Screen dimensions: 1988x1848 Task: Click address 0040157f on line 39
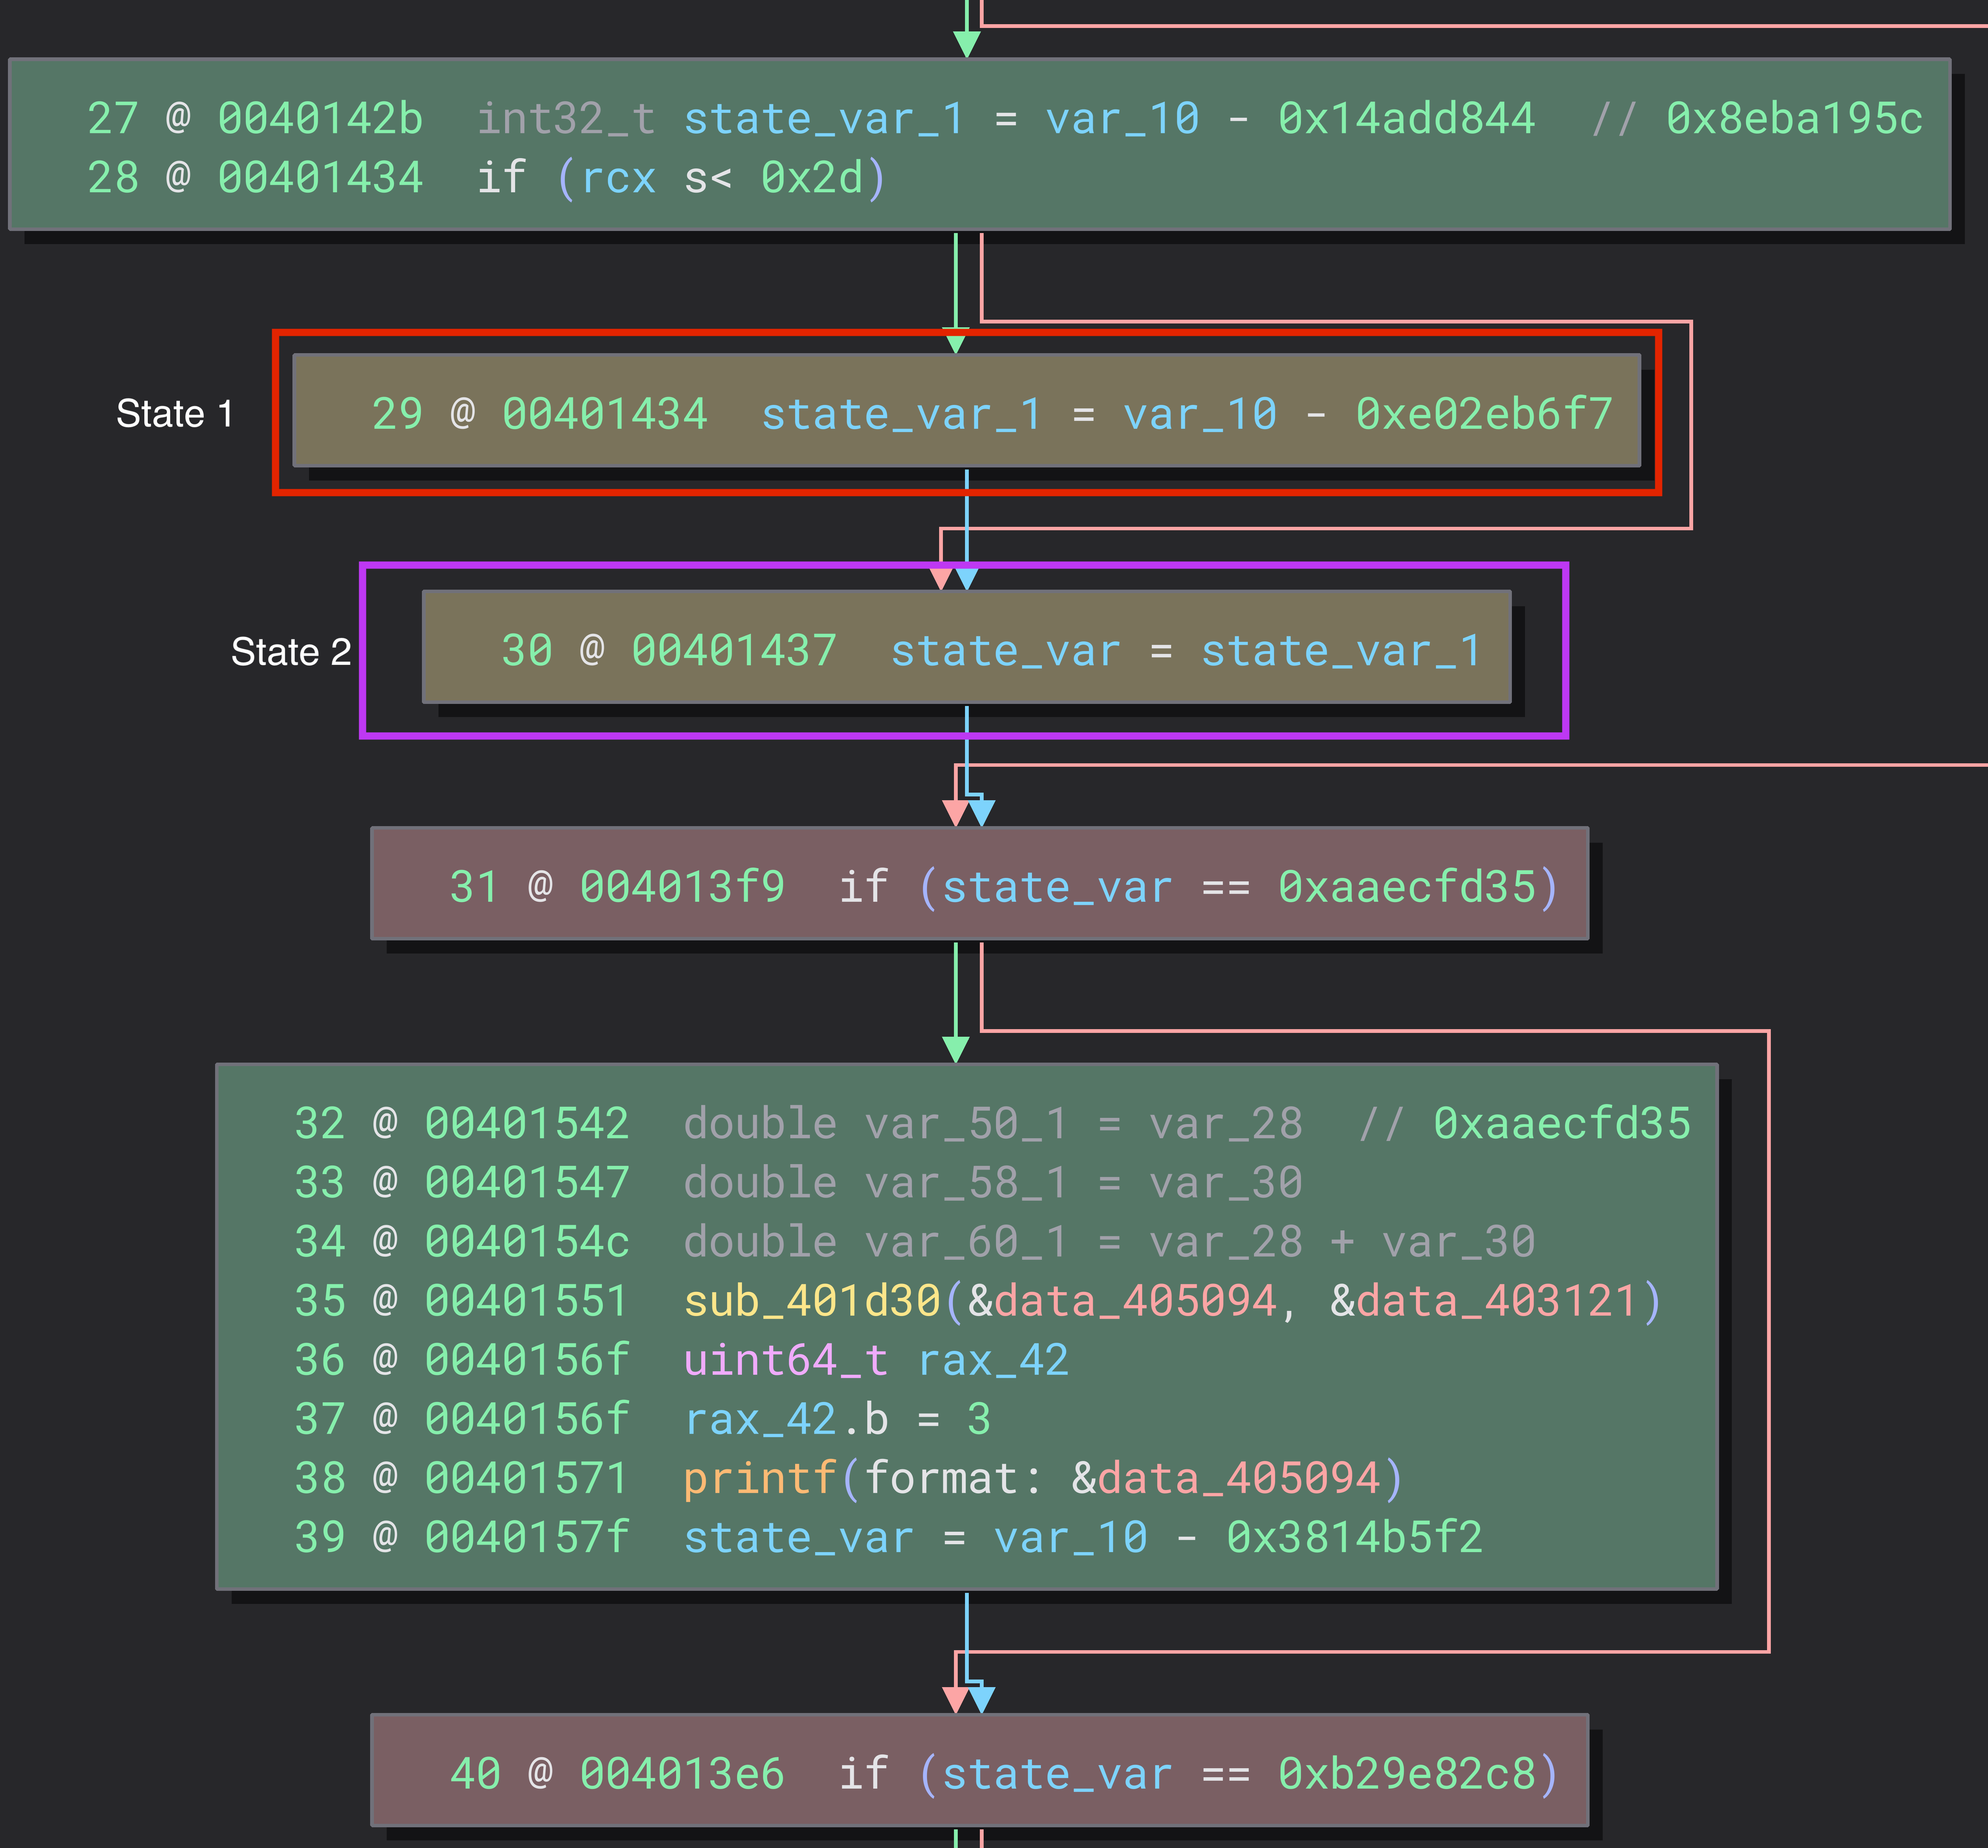(527, 1537)
